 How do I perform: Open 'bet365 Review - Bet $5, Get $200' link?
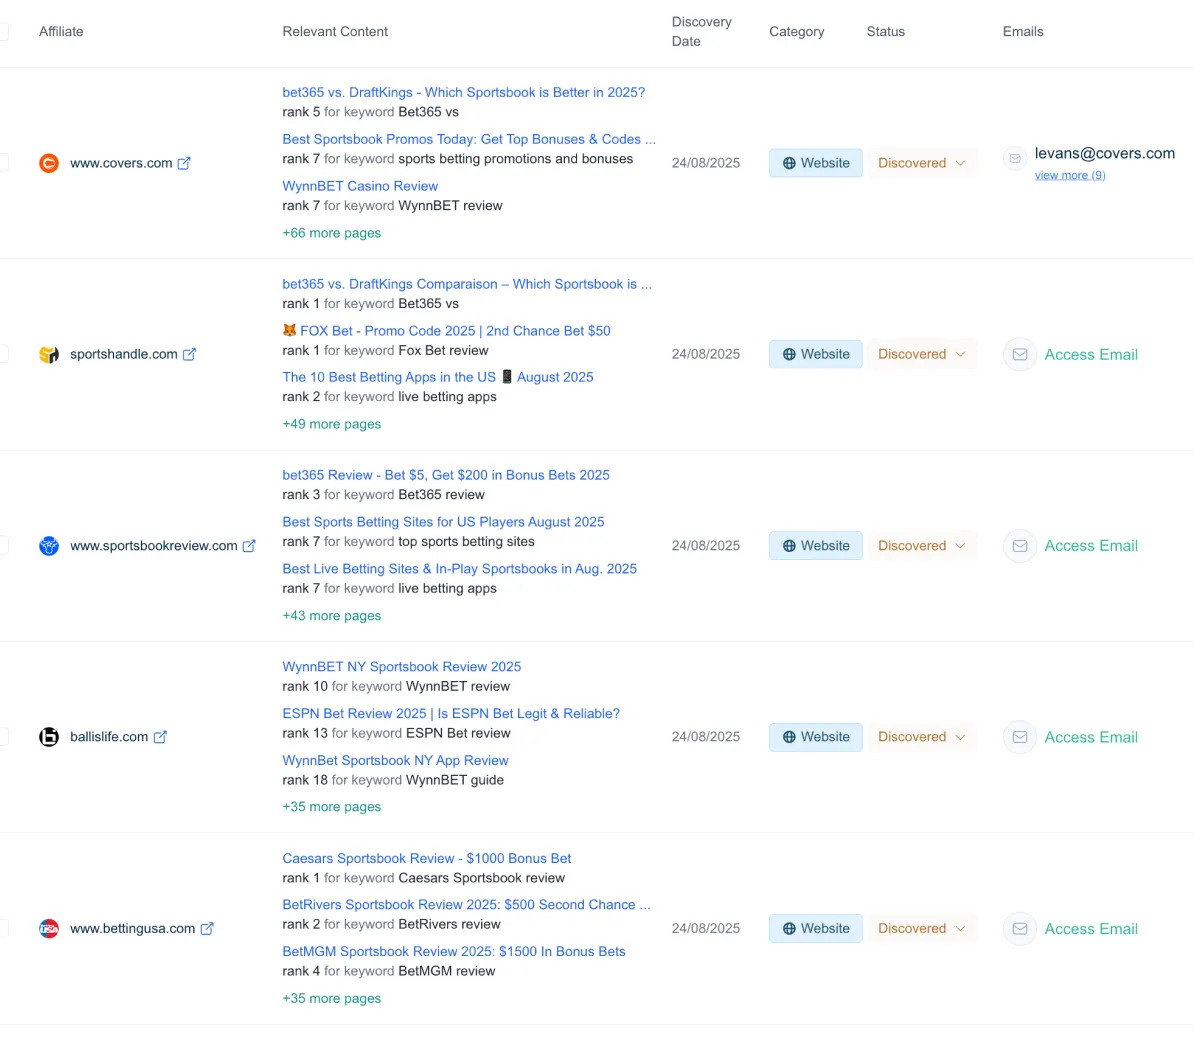click(x=445, y=475)
